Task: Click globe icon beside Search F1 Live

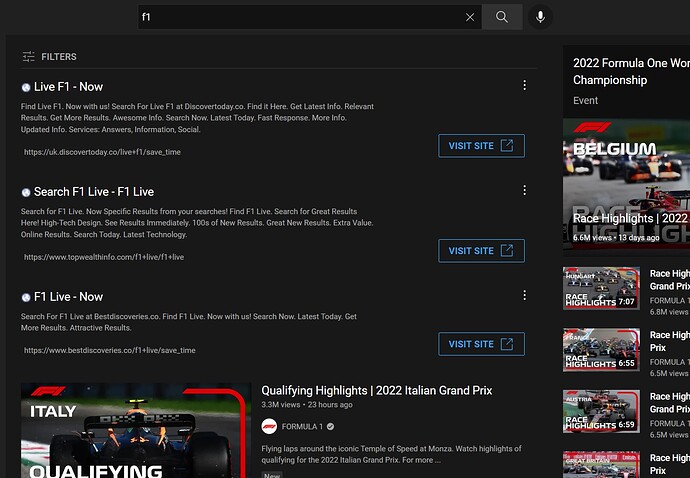Action: [26, 192]
